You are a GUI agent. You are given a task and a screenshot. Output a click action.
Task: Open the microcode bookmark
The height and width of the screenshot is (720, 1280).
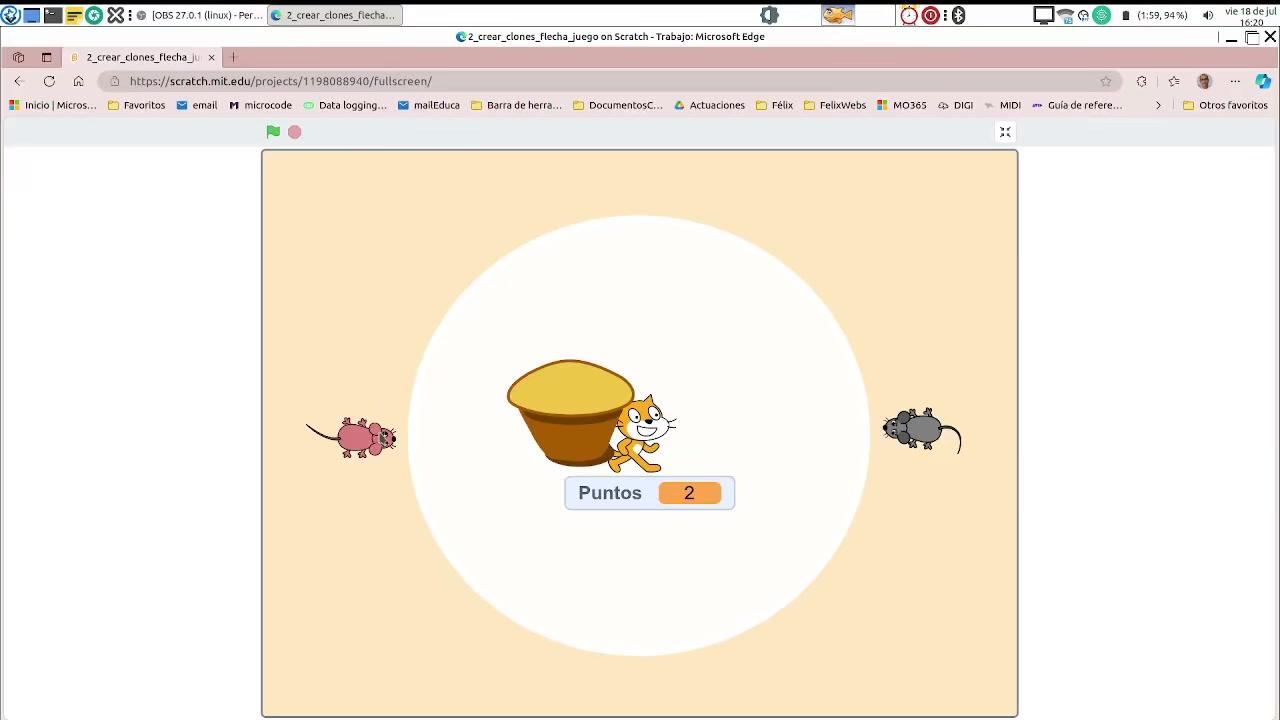260,105
